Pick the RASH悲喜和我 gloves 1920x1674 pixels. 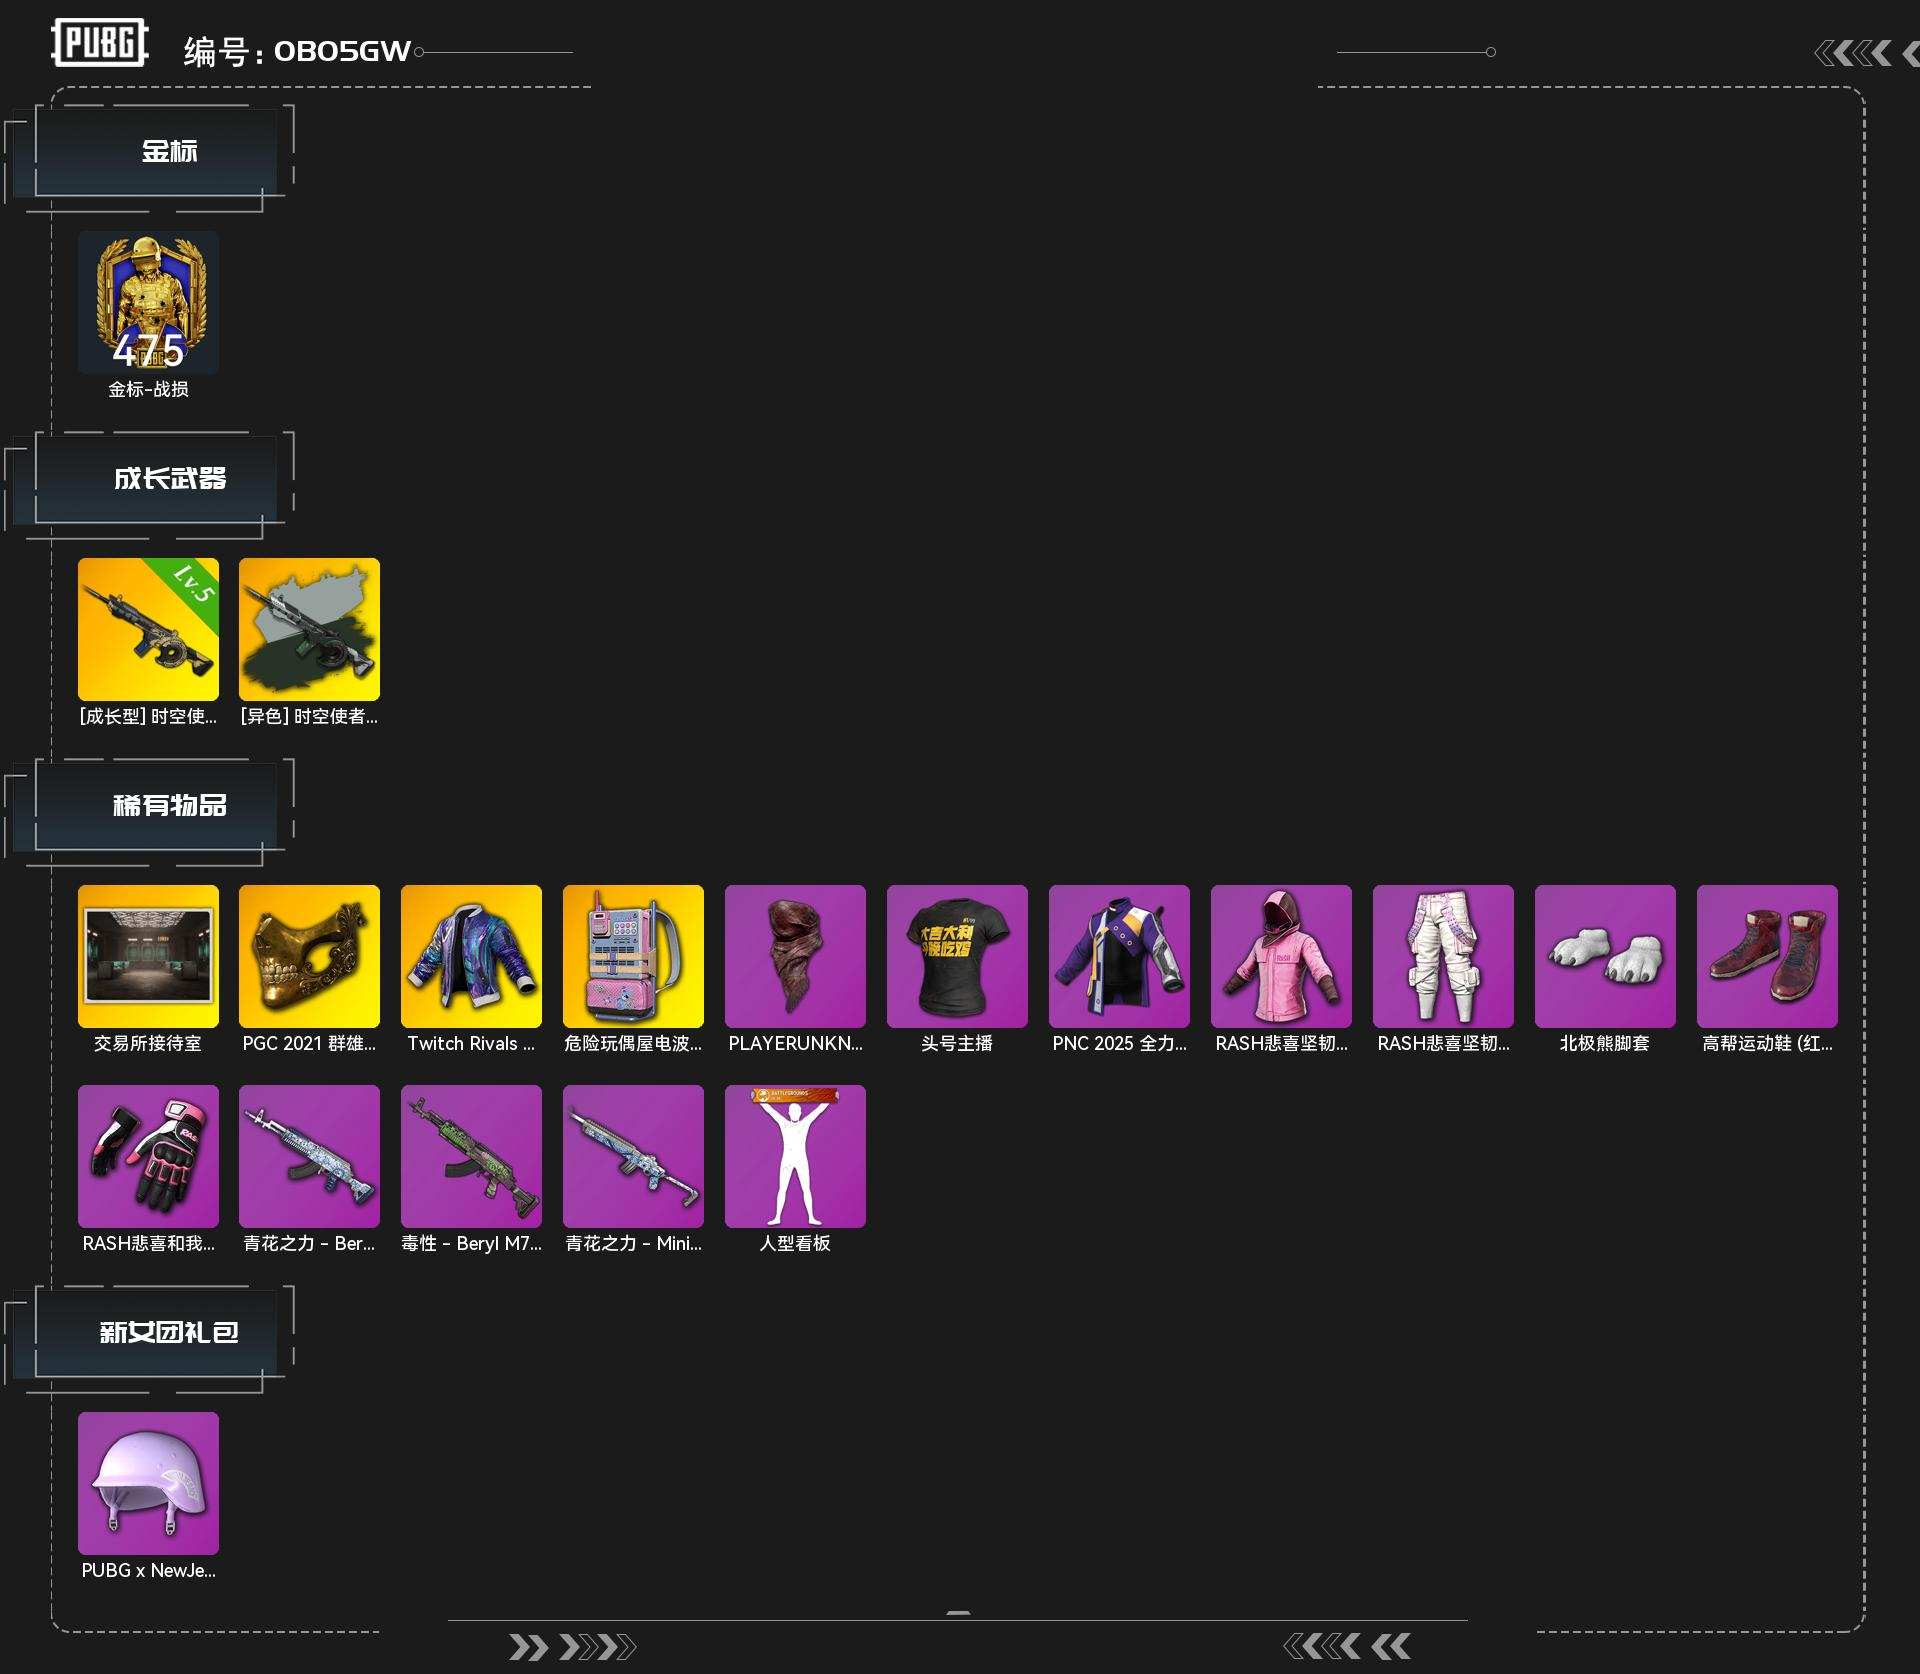148,1156
